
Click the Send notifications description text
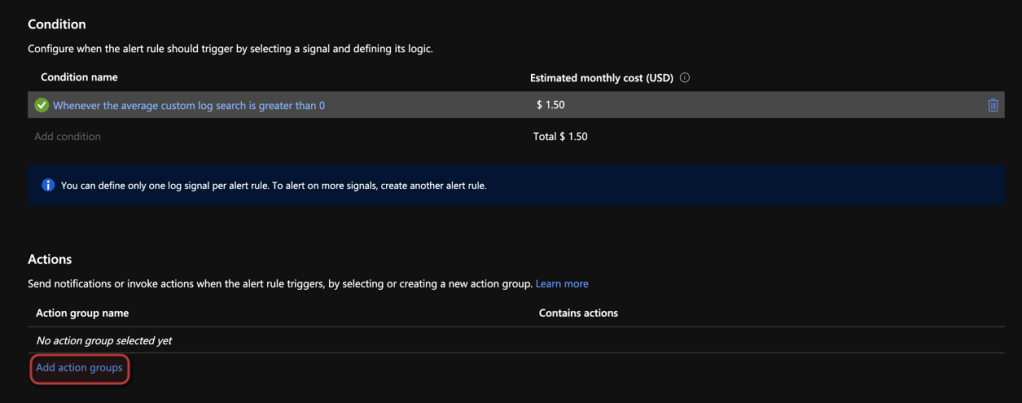280,284
